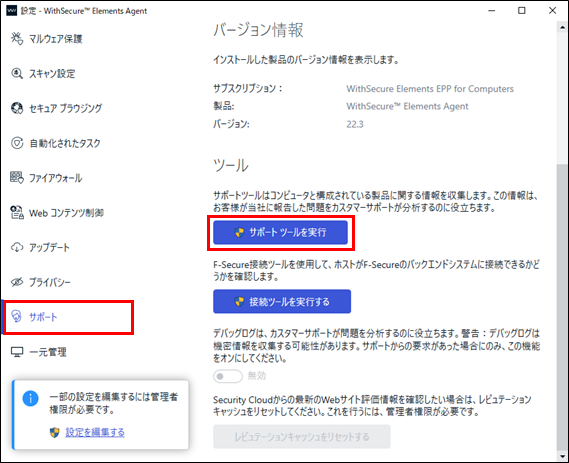Click the secure browsing globe icon
This screenshot has height=463, width=569.
17,108
